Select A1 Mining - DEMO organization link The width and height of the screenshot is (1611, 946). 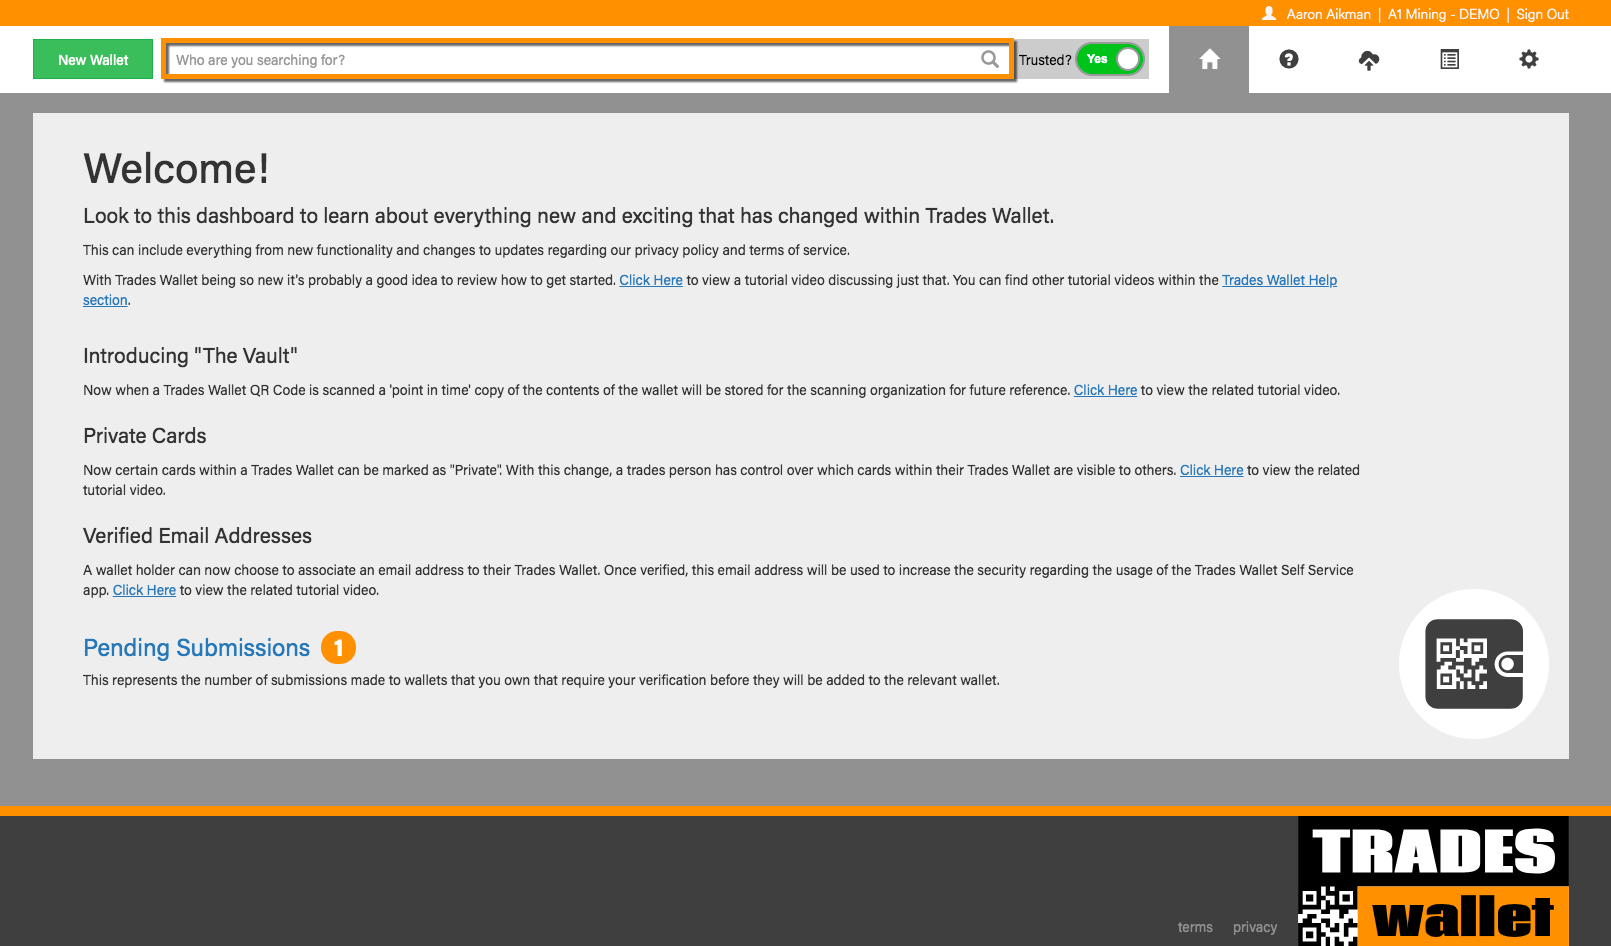[x=1443, y=14]
